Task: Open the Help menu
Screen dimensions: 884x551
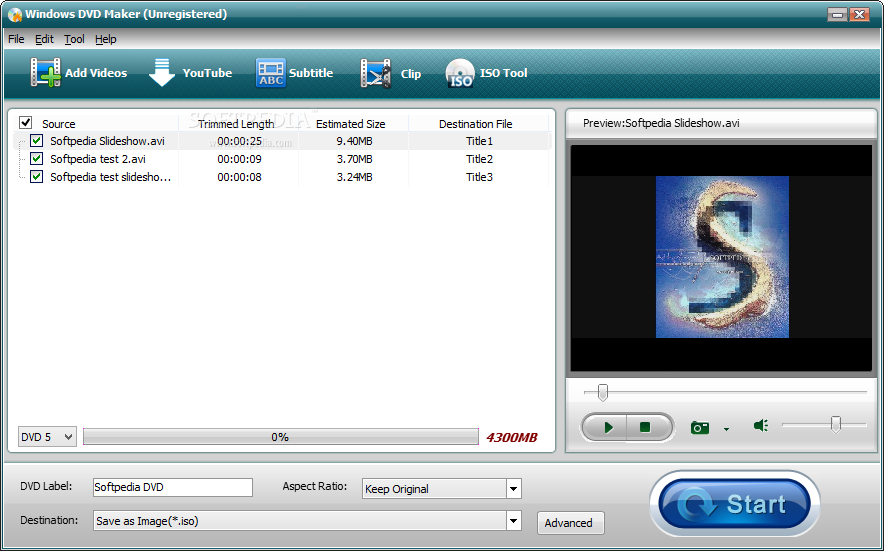Action: click(x=105, y=39)
